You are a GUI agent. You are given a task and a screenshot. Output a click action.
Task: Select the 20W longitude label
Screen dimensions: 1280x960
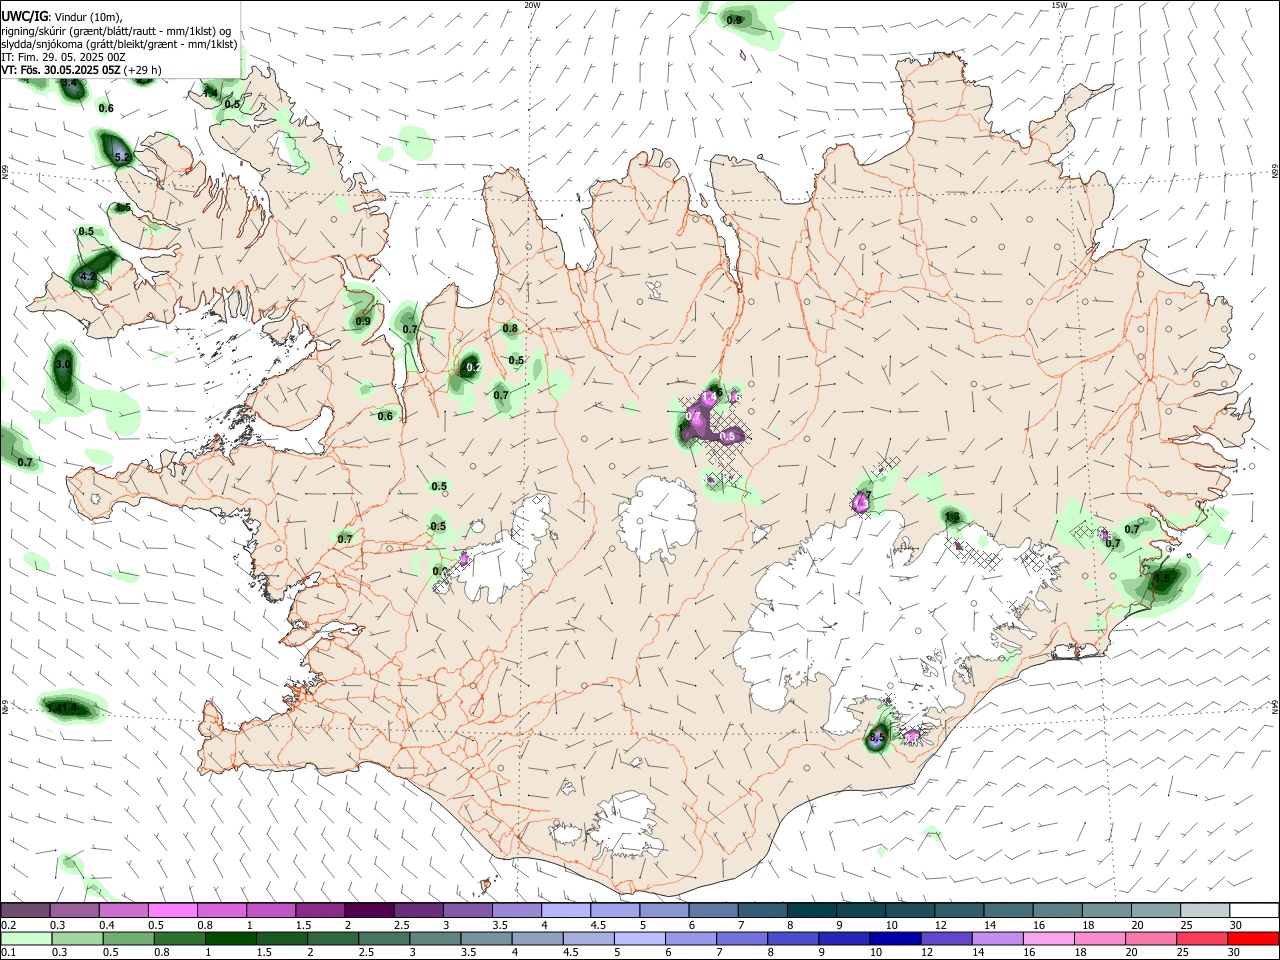point(532,5)
